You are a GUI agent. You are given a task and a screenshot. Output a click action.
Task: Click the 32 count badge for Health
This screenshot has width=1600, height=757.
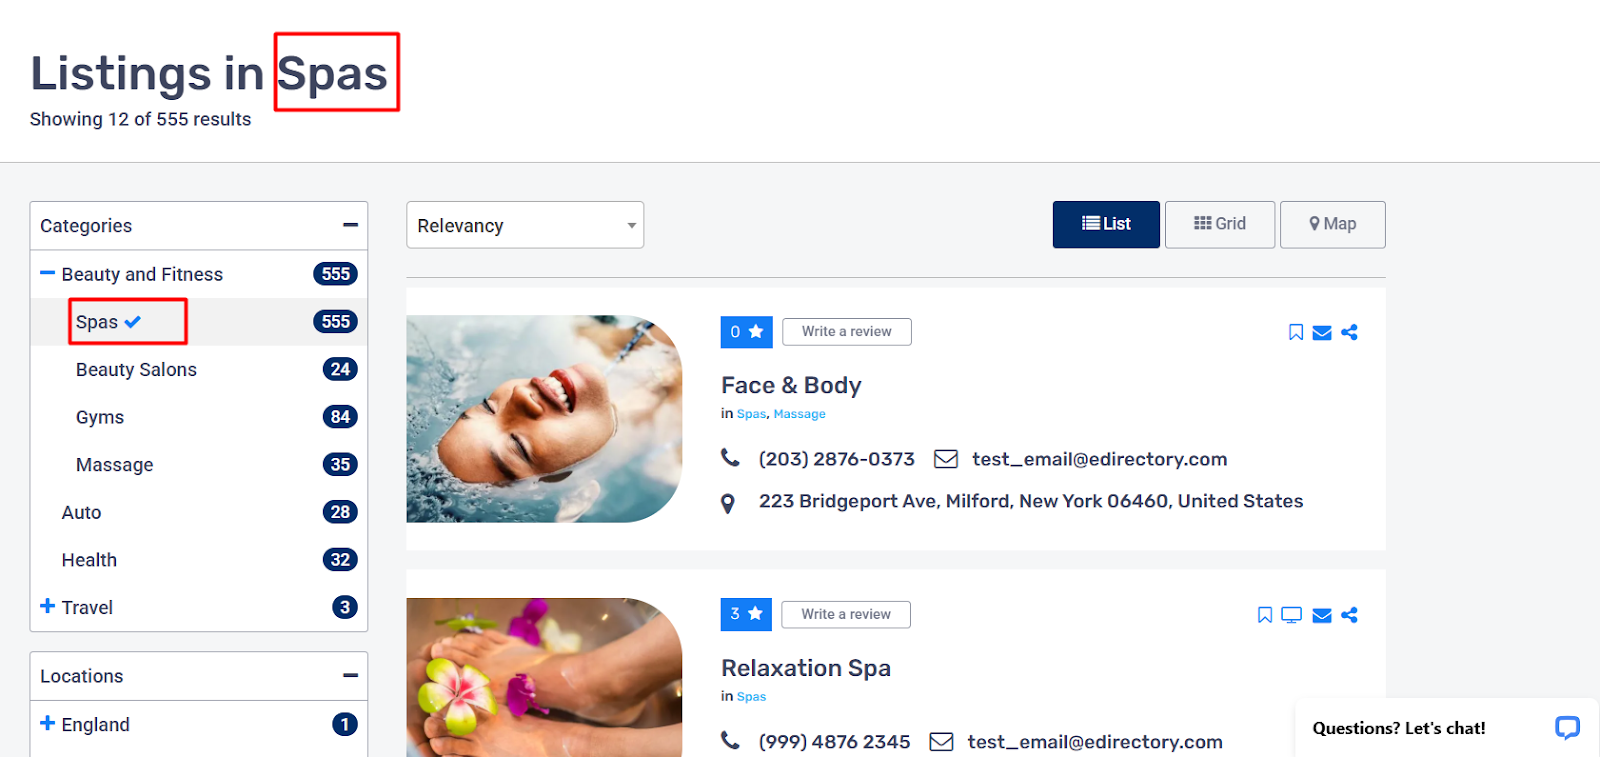tap(340, 559)
